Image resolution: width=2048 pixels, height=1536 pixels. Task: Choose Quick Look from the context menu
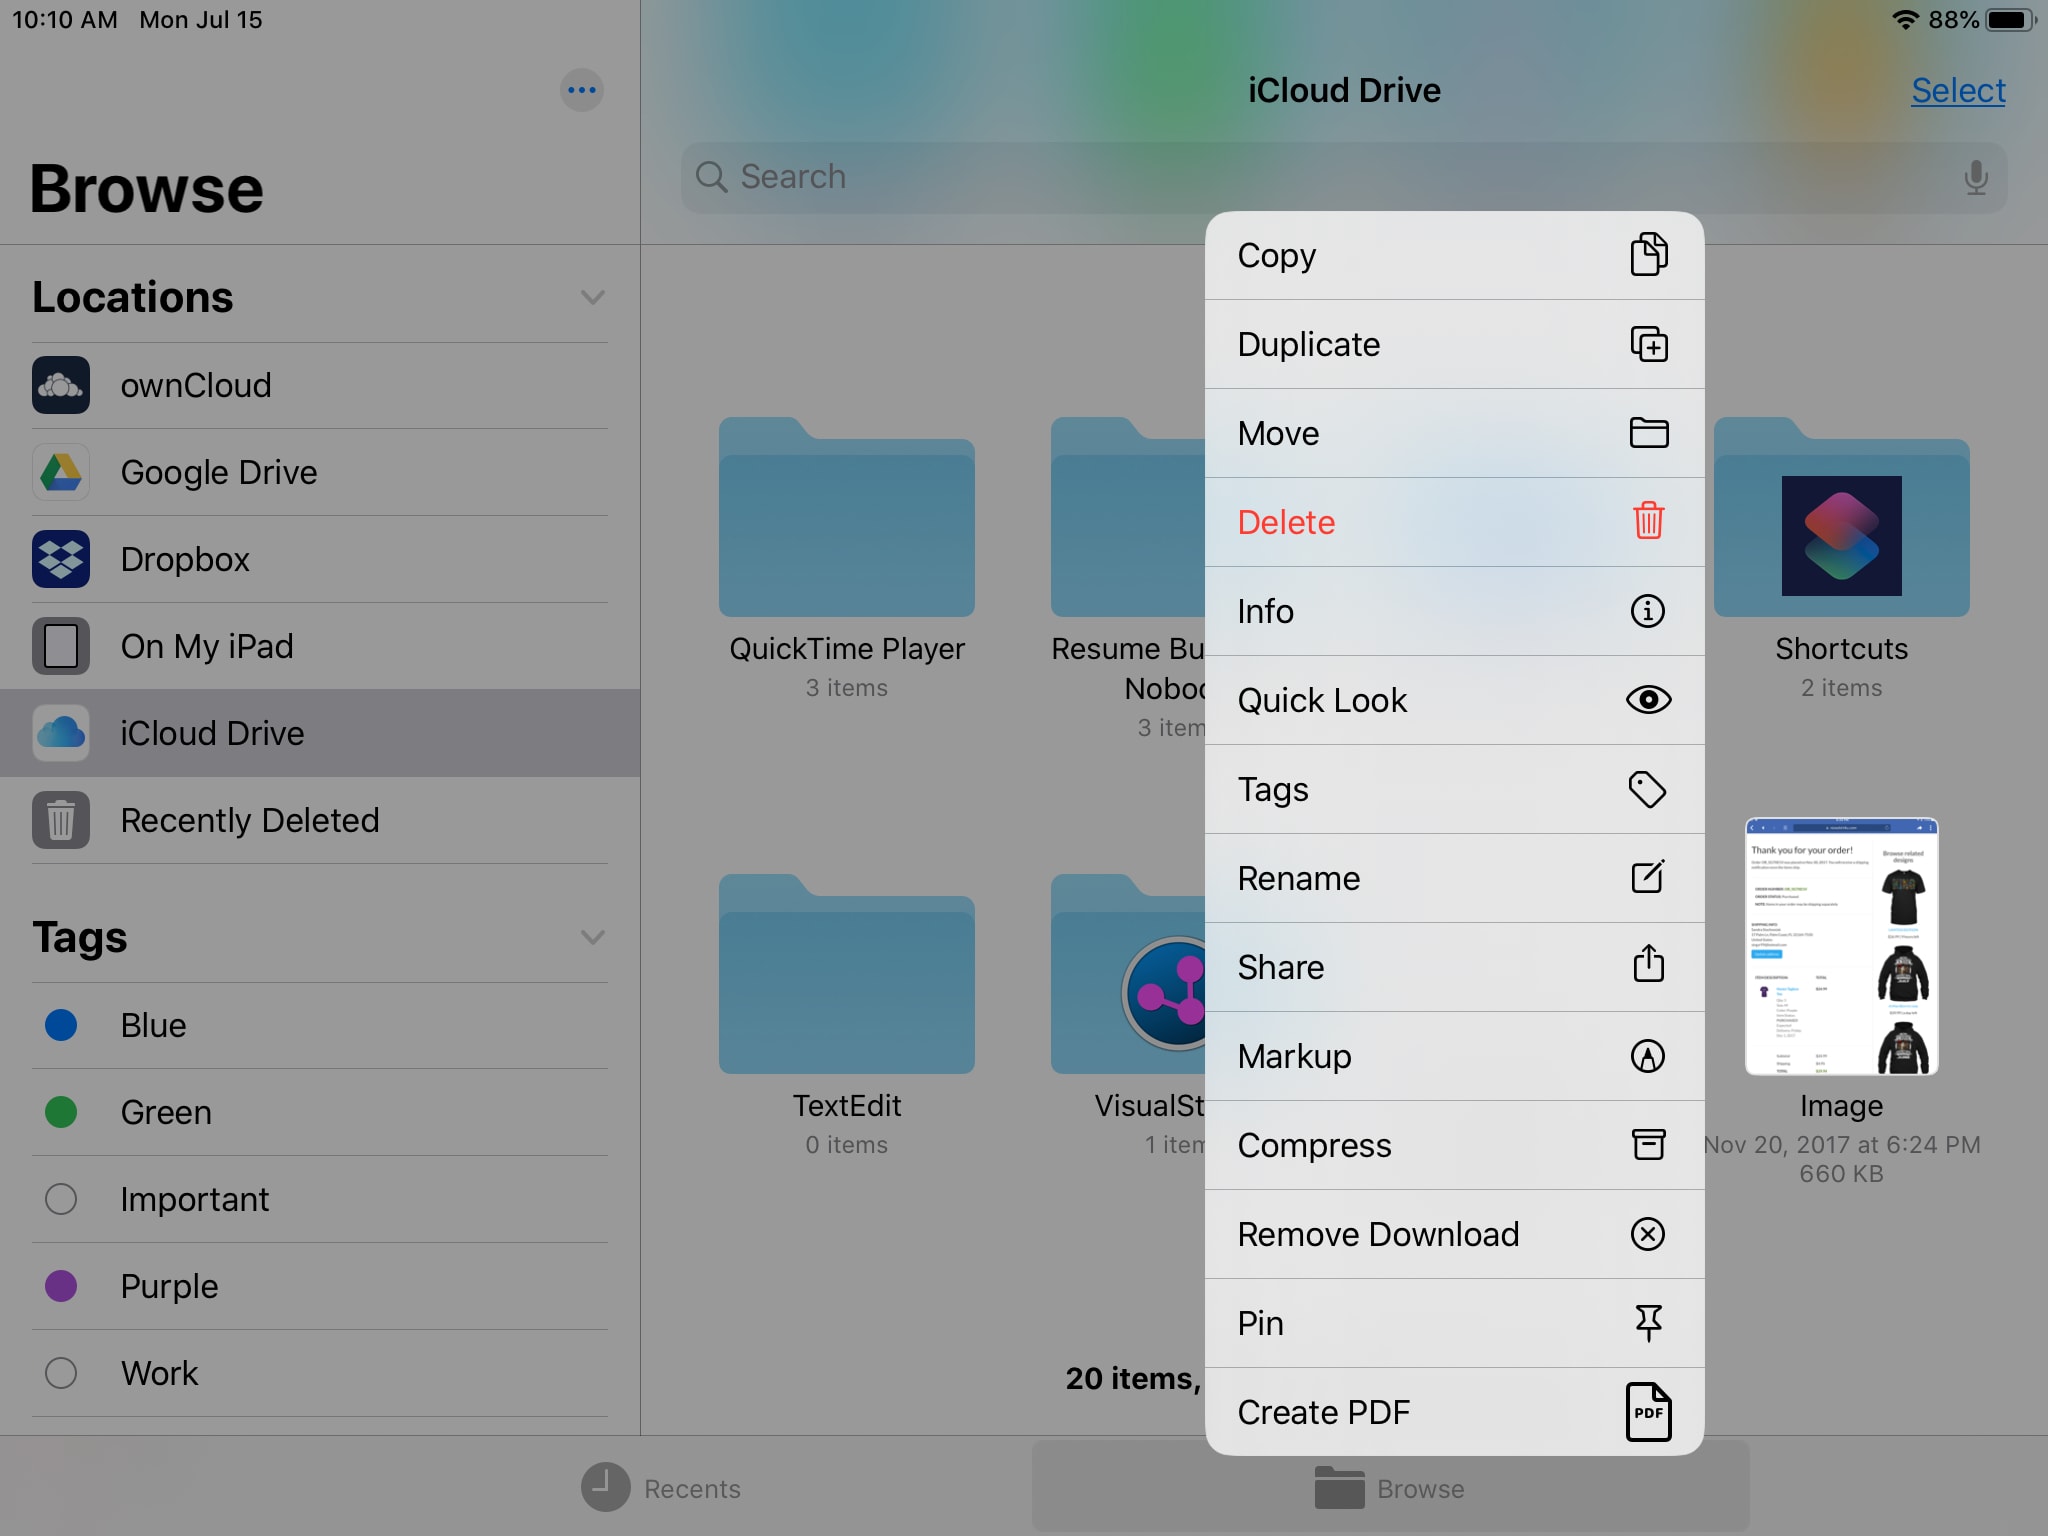1454,700
